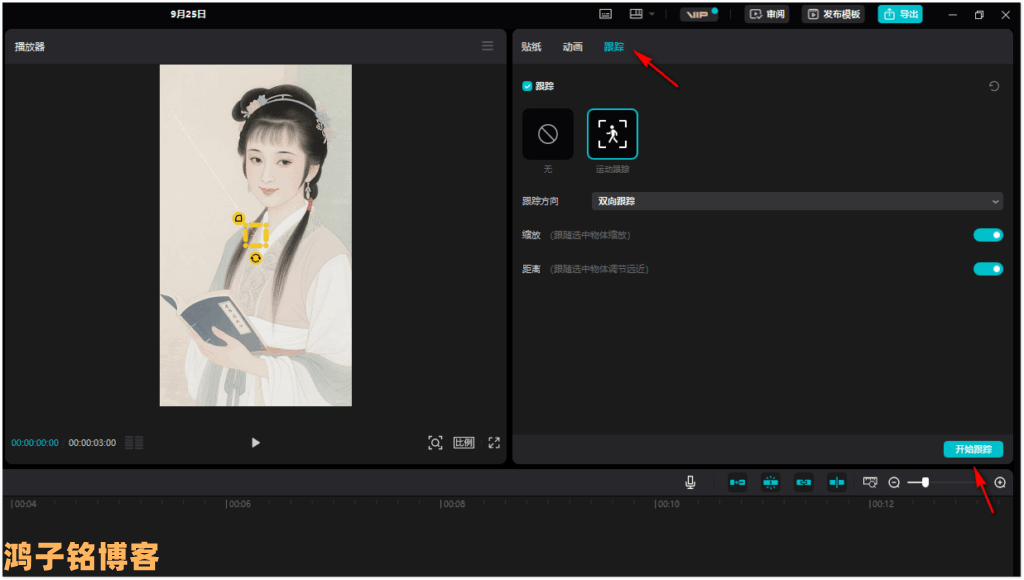Screen dimensions: 1024x580
Task: Disable the 距离 distance switch
Action: [988, 269]
